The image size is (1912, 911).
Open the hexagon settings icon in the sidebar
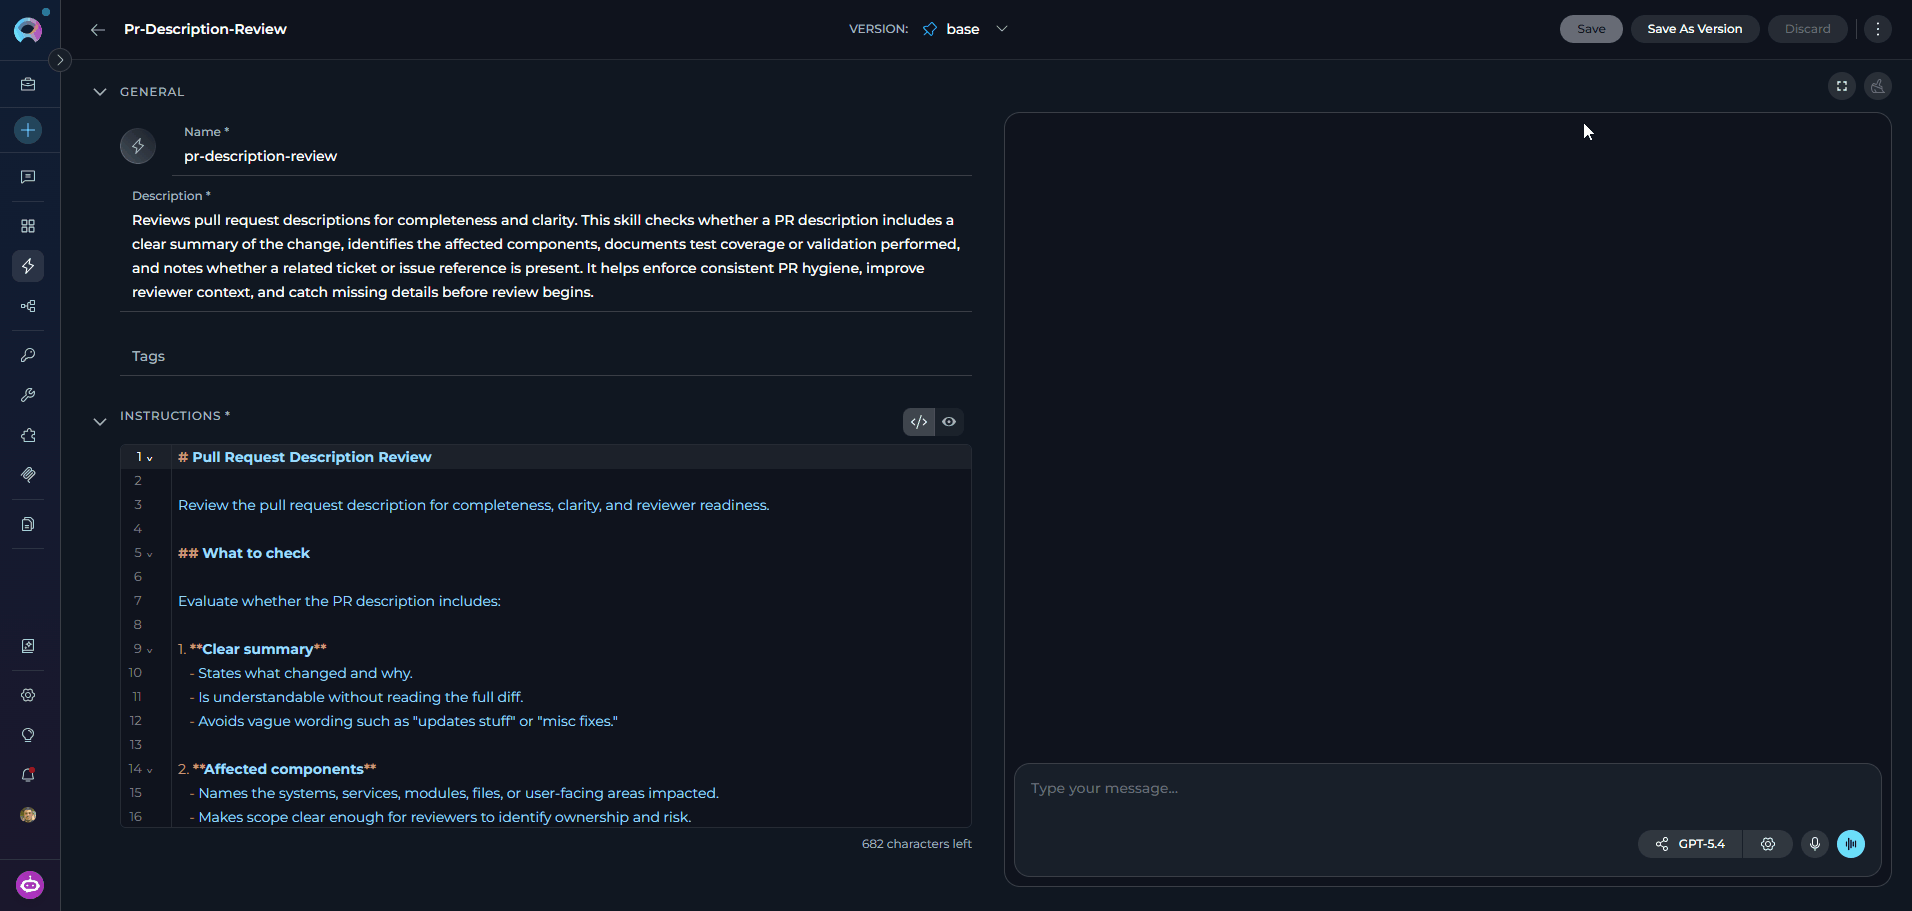point(28,695)
